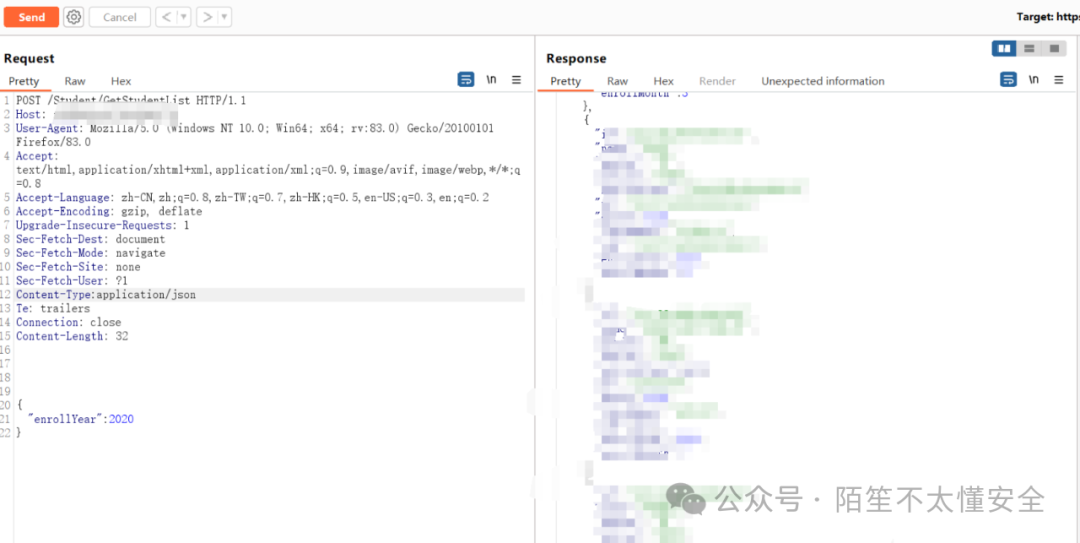This screenshot has width=1080, height=543.
Task: Go to previous request with back arrow
Action: (x=165, y=17)
